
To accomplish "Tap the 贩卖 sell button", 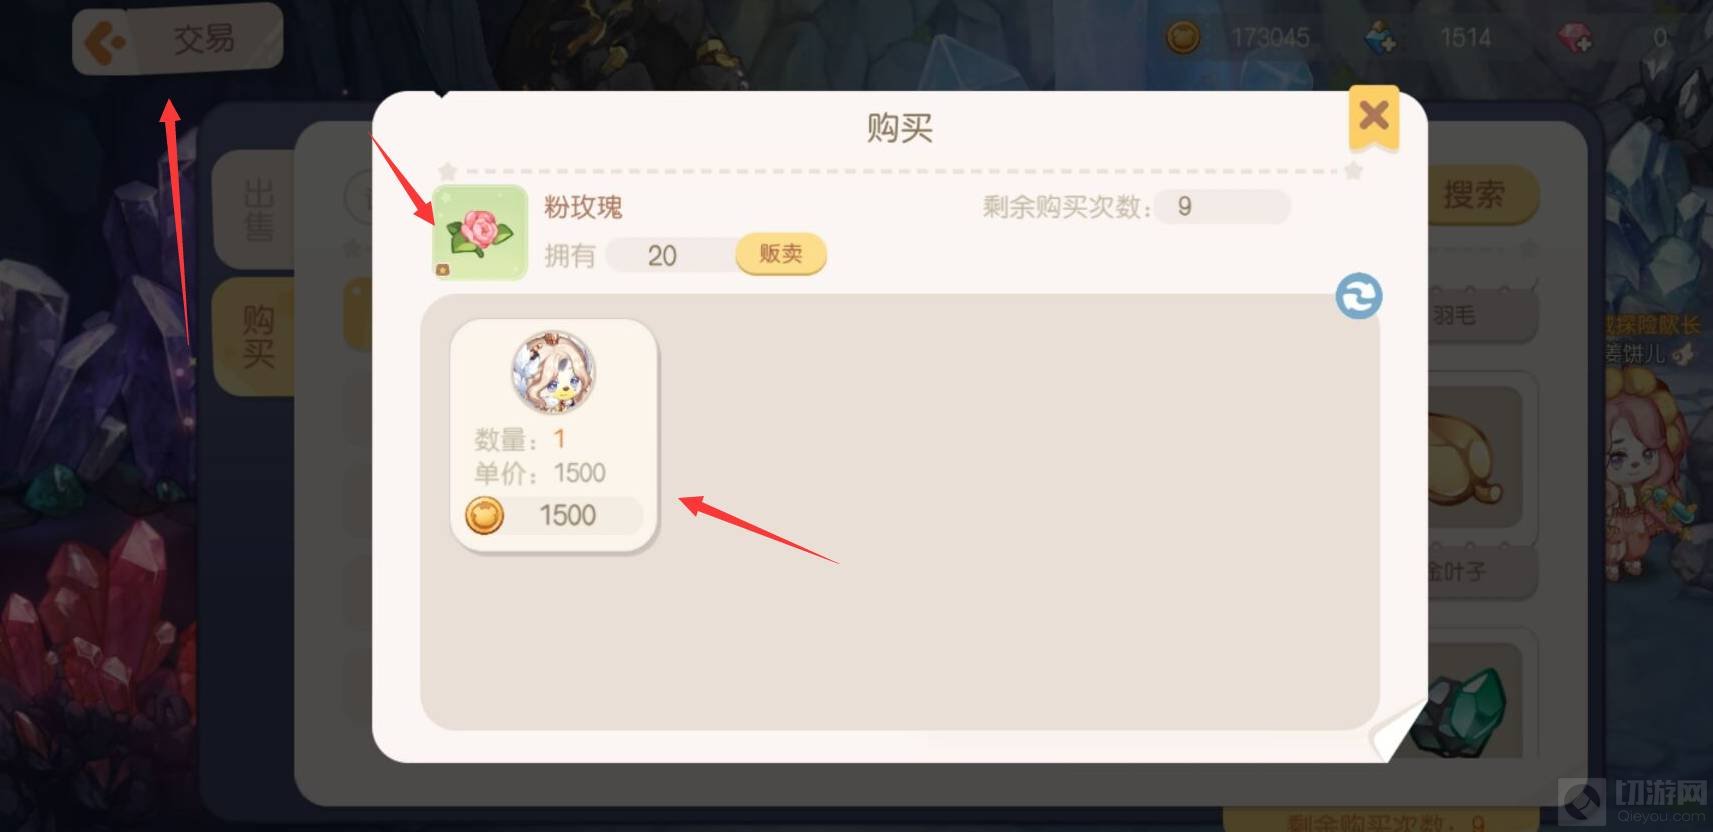I will (x=781, y=254).
